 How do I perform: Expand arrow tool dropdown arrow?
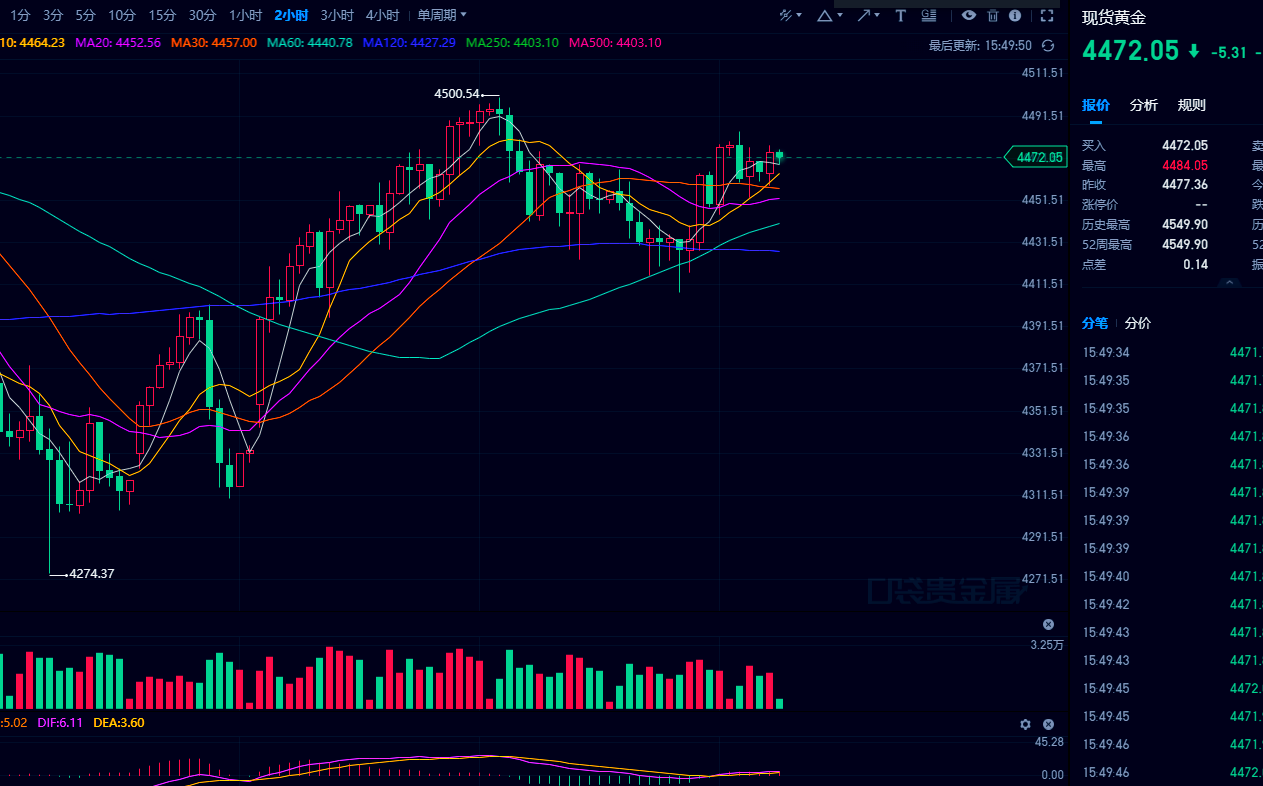click(x=877, y=15)
